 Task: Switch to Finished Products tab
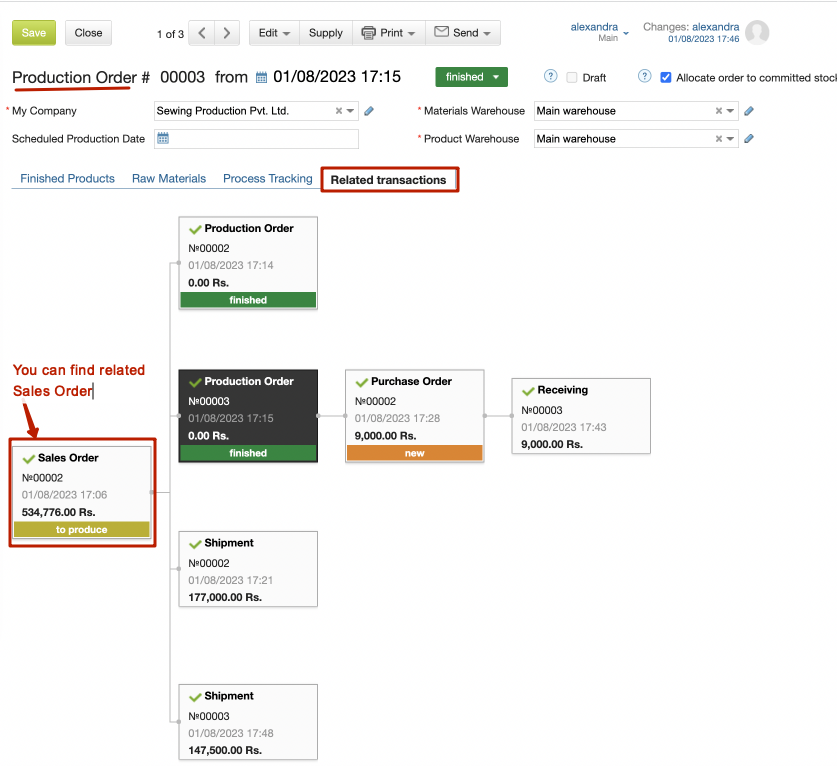click(67, 179)
